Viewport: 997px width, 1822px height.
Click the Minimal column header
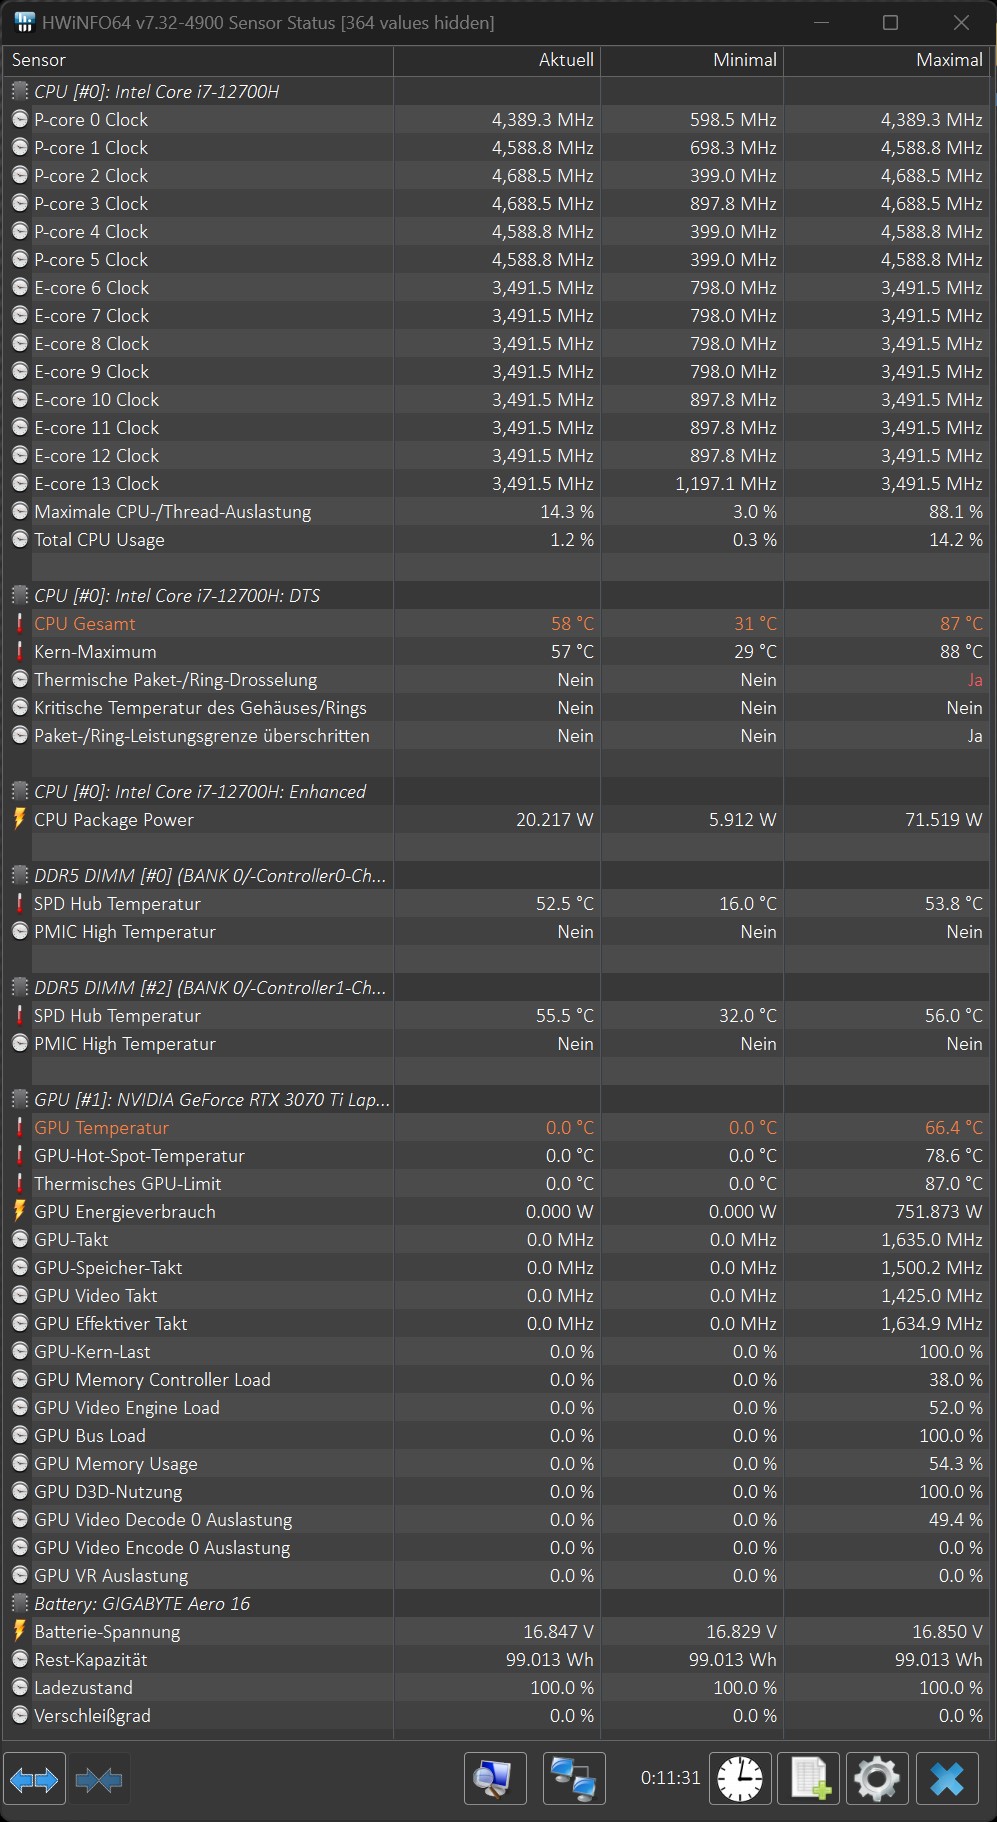(692, 60)
